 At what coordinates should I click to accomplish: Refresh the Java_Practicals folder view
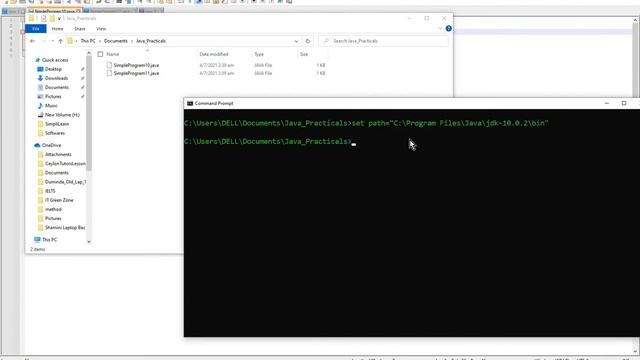(x=308, y=41)
